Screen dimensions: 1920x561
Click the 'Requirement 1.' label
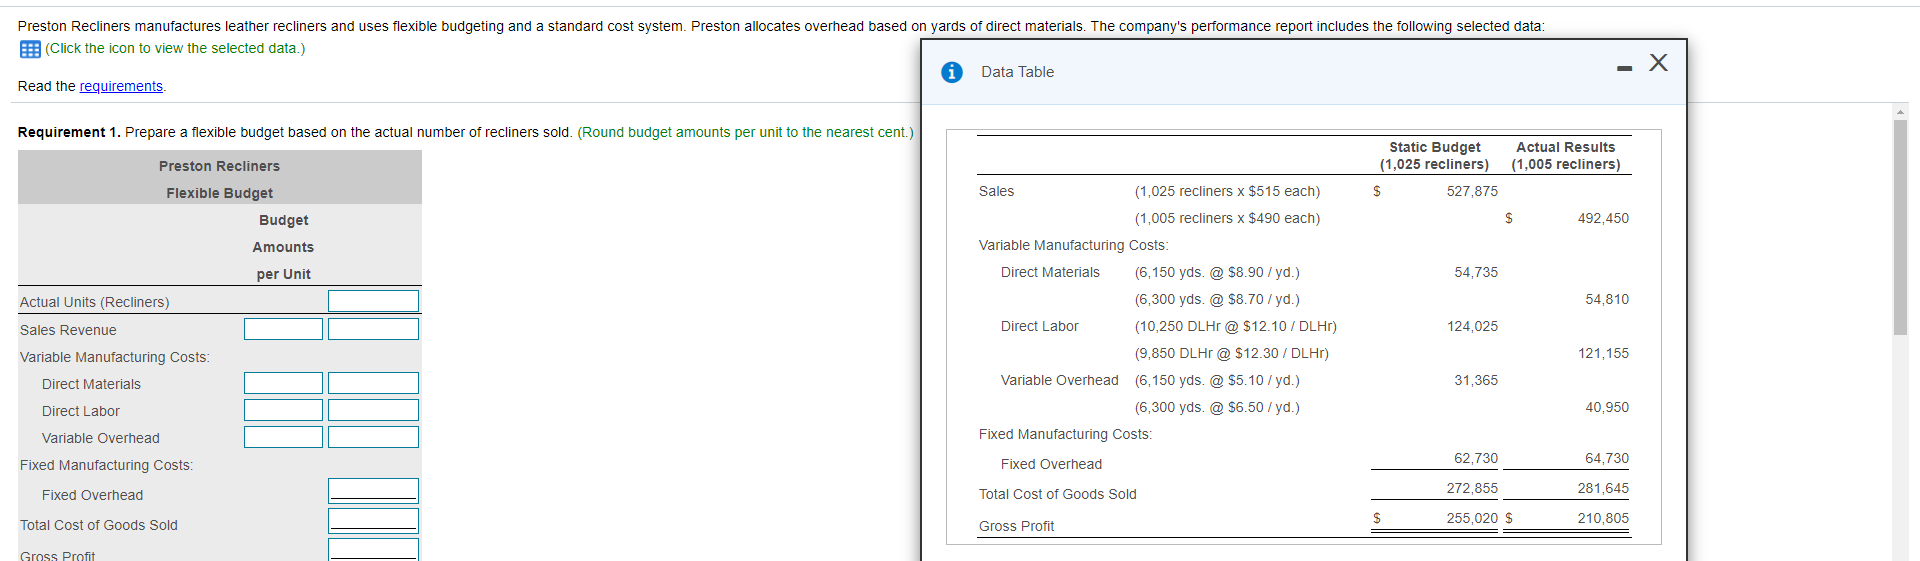[x=69, y=132]
